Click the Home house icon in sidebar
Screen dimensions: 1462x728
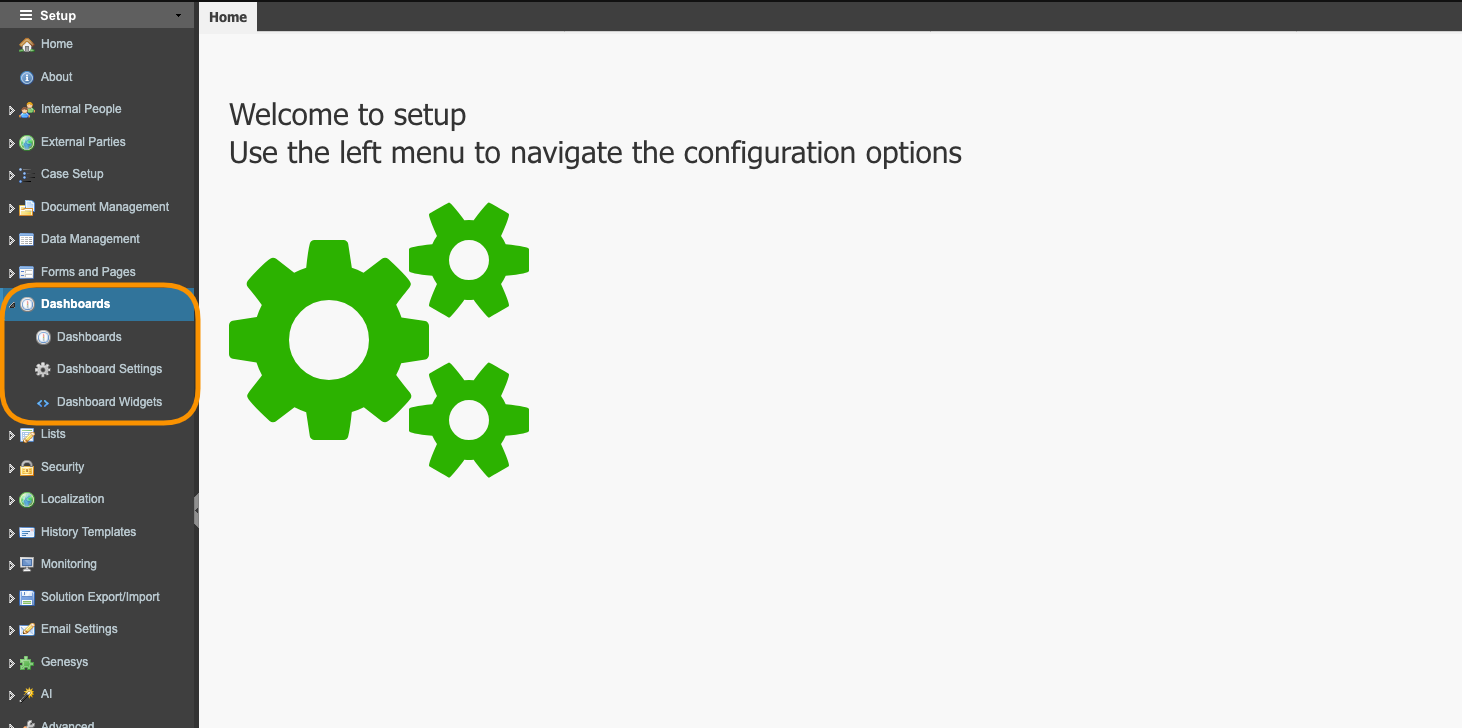(x=27, y=45)
